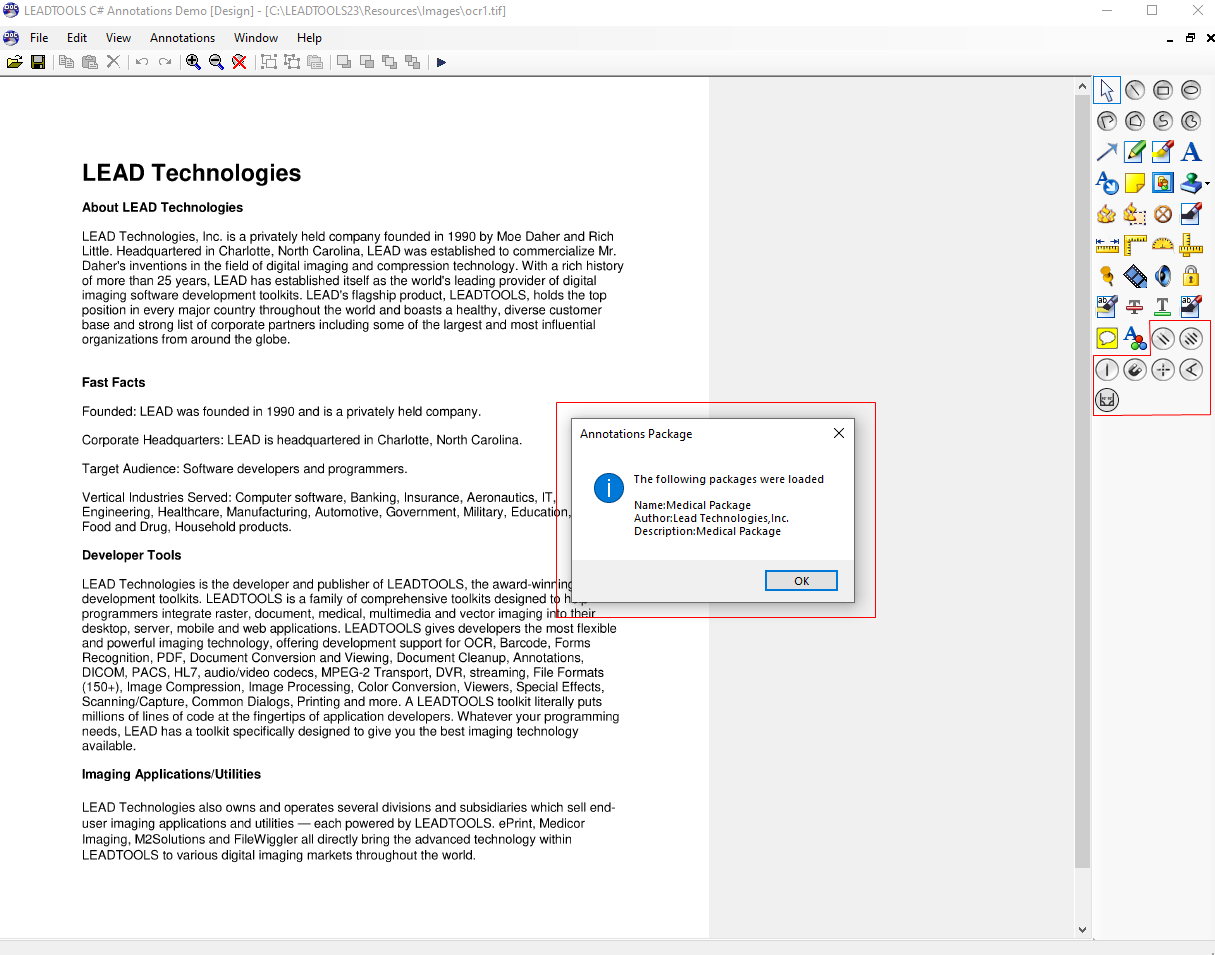Click the Zoom Out magnifier toolbar icon

click(216, 62)
